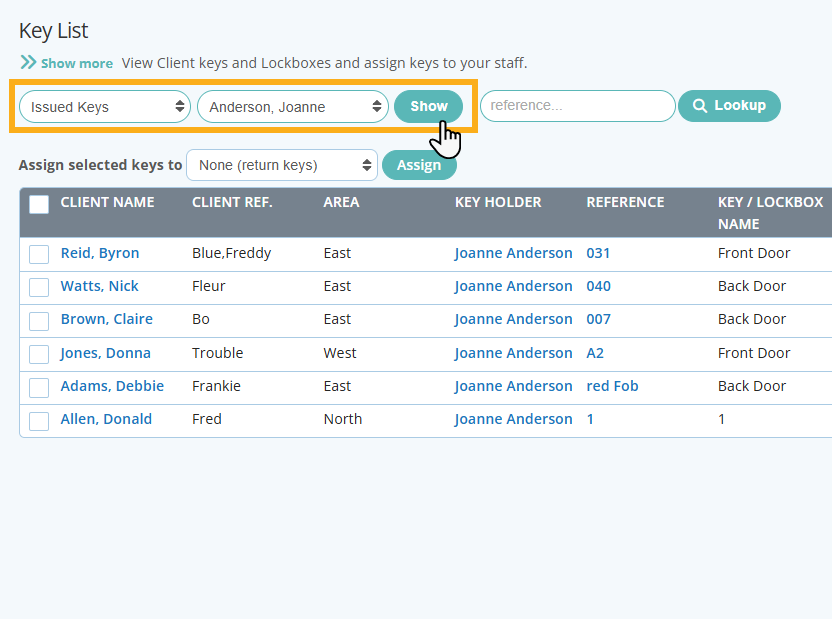
Task: Click the Fleur client ref cell
Action: pos(209,286)
